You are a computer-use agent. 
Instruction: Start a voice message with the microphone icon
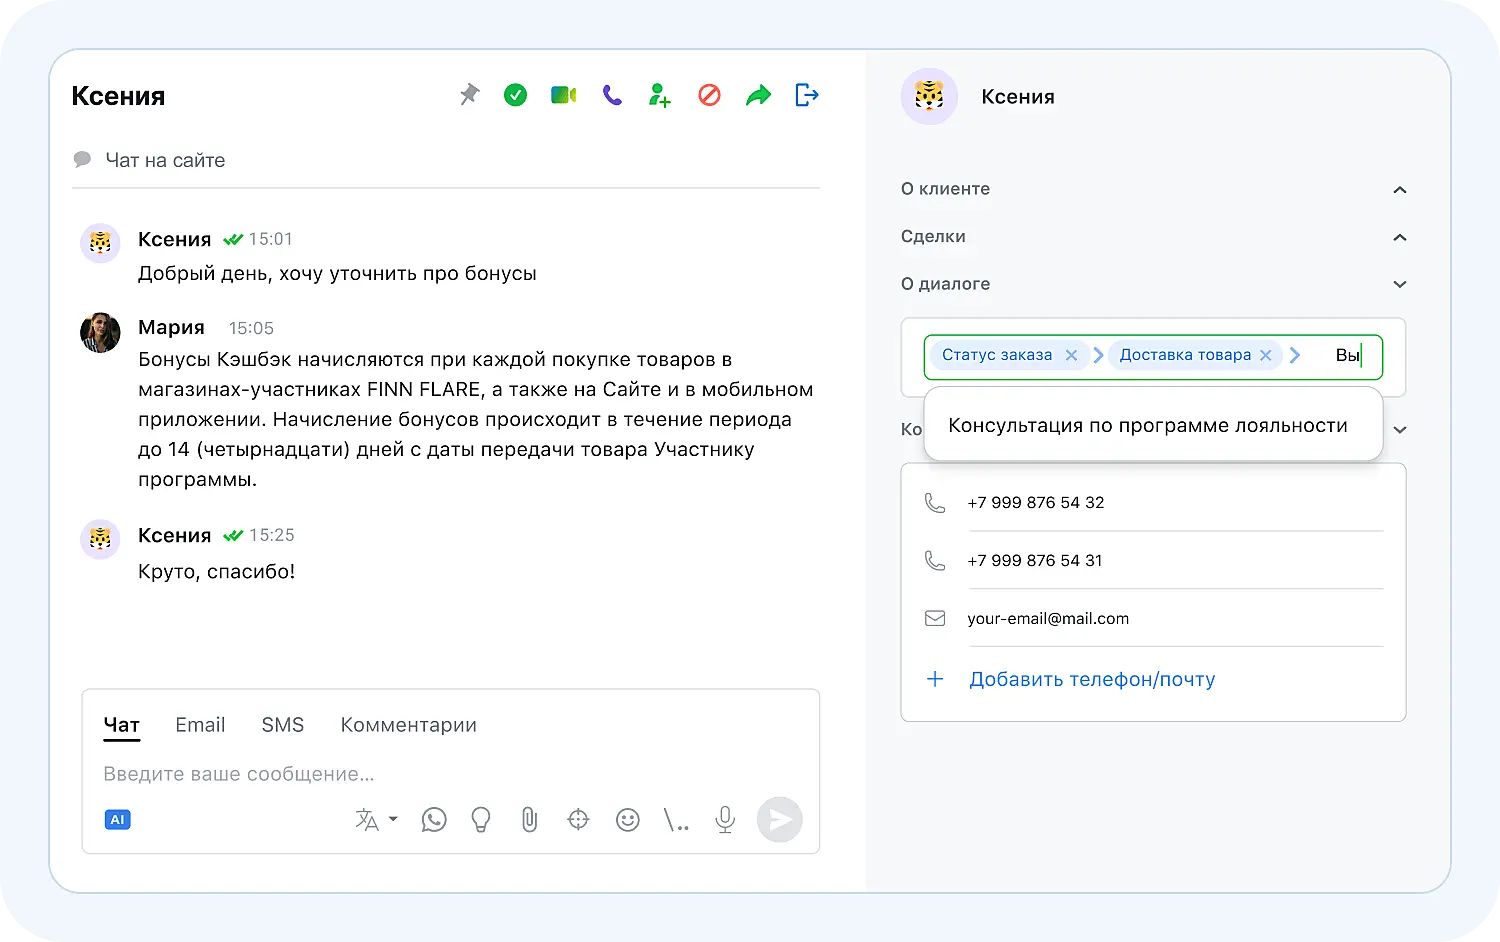(x=724, y=819)
